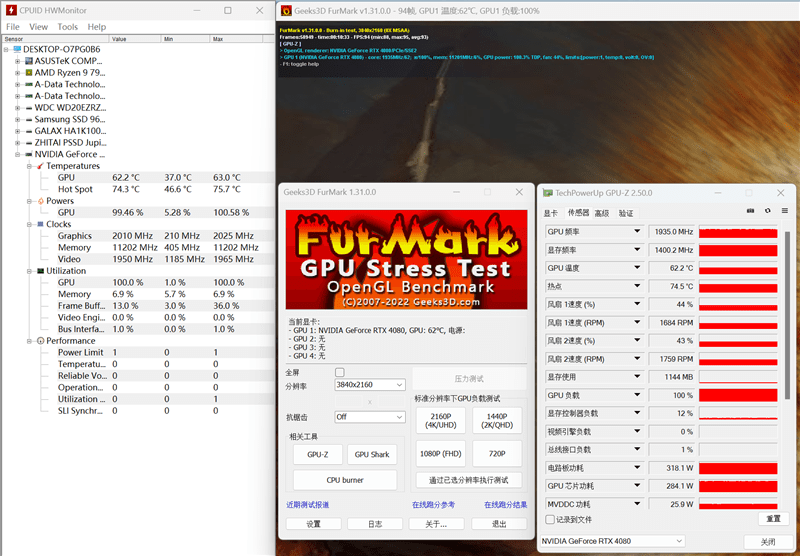800x556 pixels.
Task: Click the HWMonitor app icon in title bar
Action: point(11,10)
